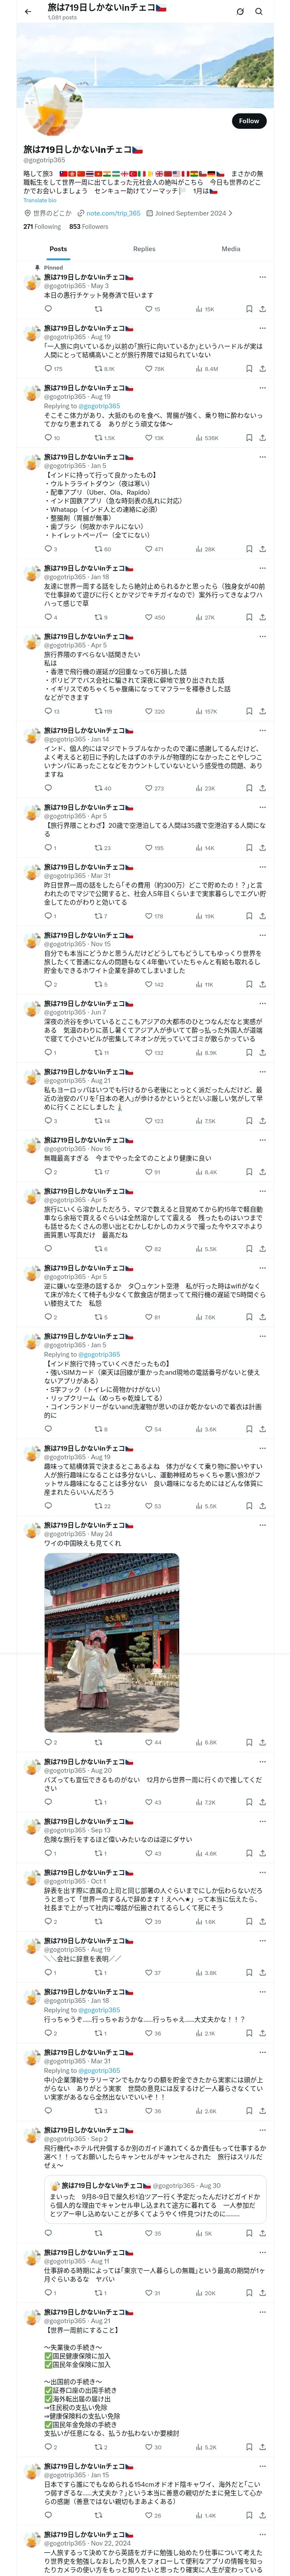
Task: Bookmark the pinned May 3 post
Action: [x=249, y=309]
